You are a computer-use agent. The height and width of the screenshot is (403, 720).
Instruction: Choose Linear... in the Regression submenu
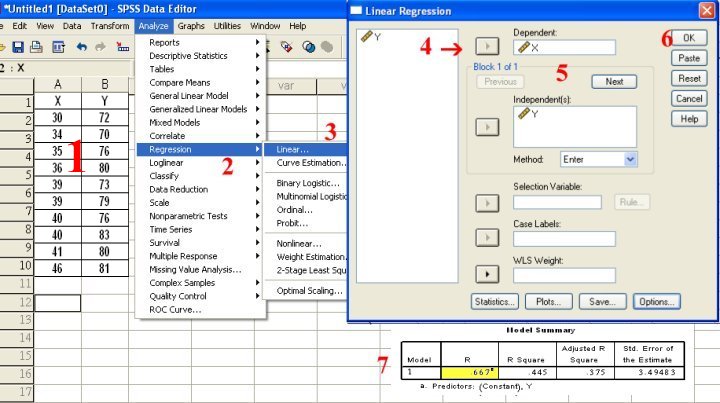coord(305,149)
